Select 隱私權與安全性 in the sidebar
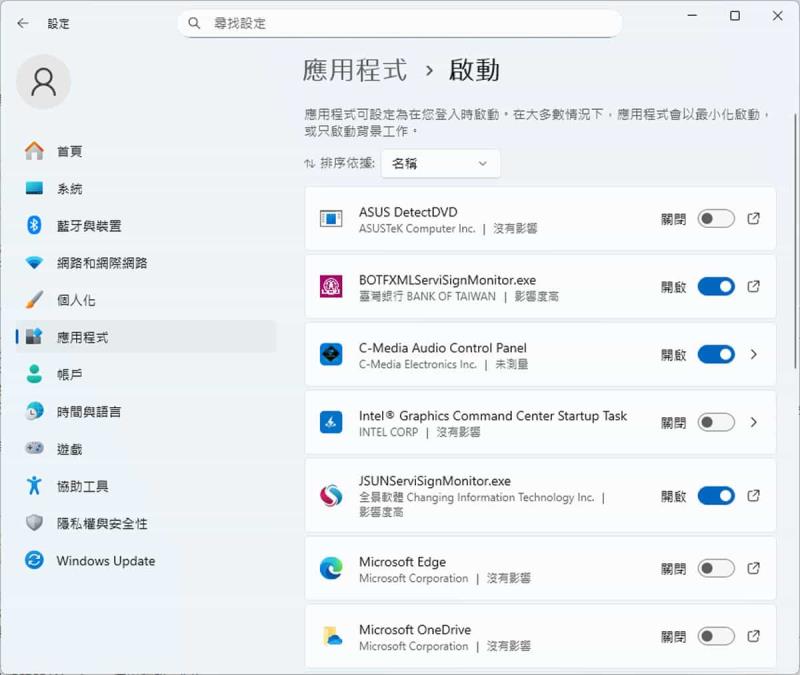 pyautogui.click(x=101, y=524)
